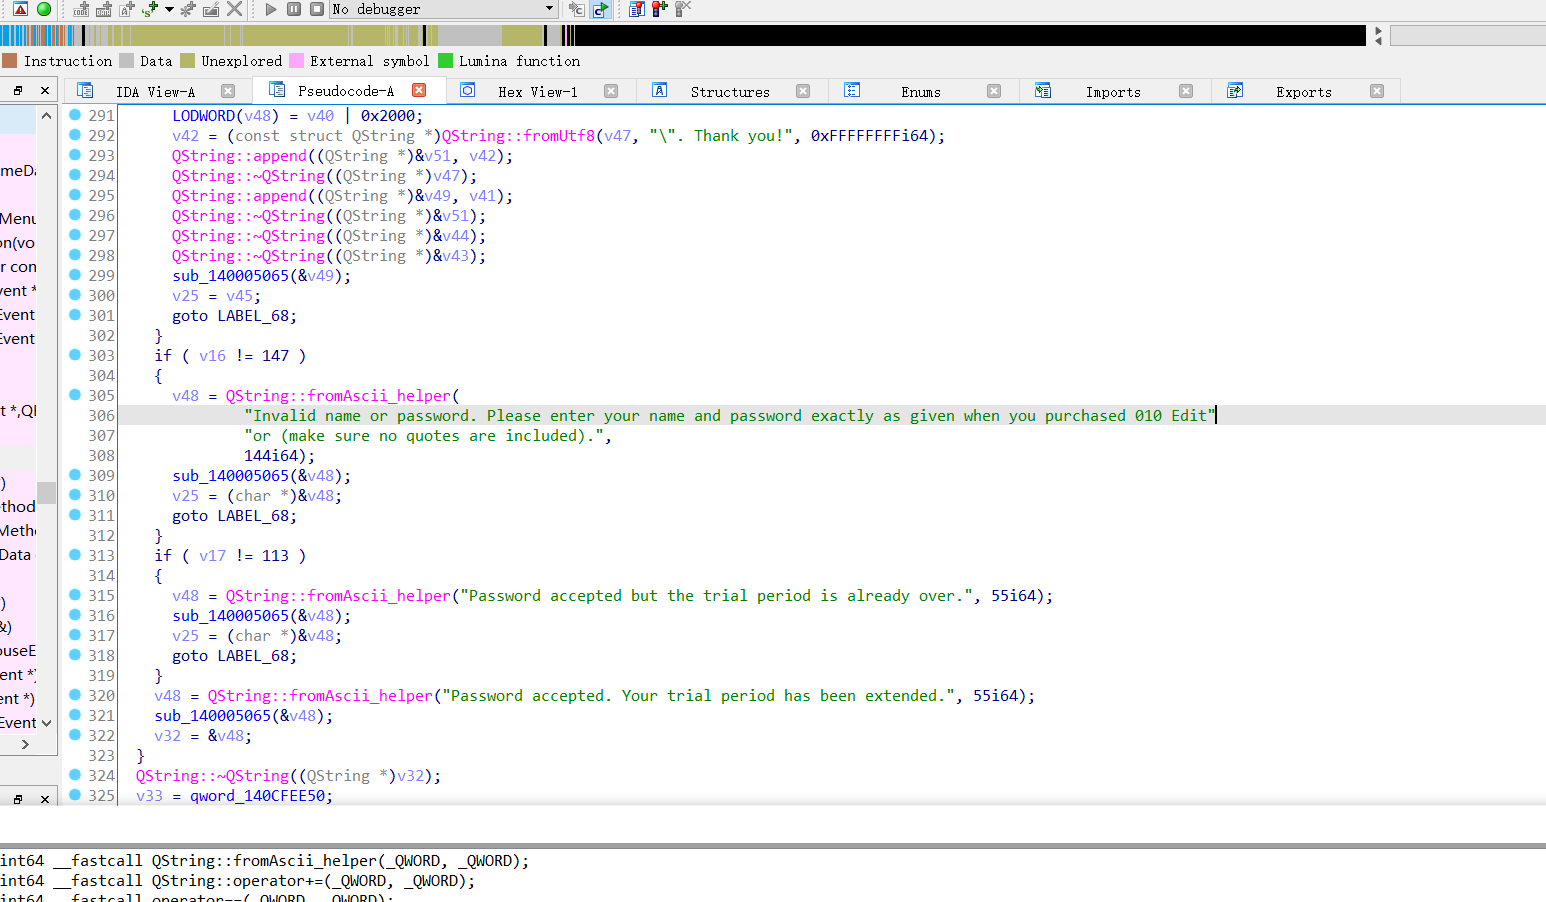Click the breakpoint list toolbar icon
1546x902 pixels.
tap(637, 9)
